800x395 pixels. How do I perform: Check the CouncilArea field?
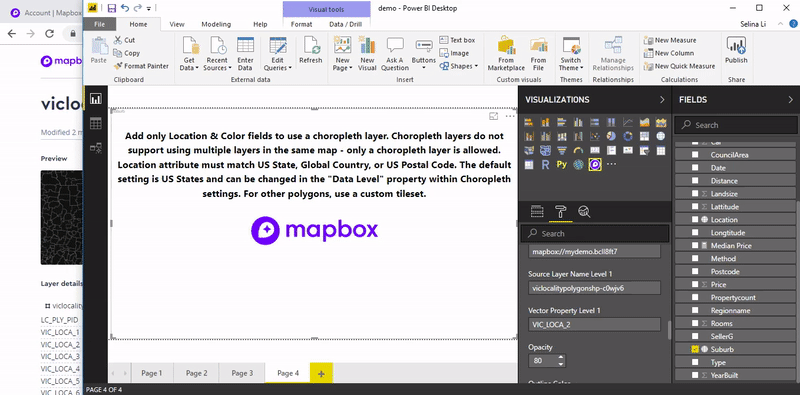(x=695, y=155)
